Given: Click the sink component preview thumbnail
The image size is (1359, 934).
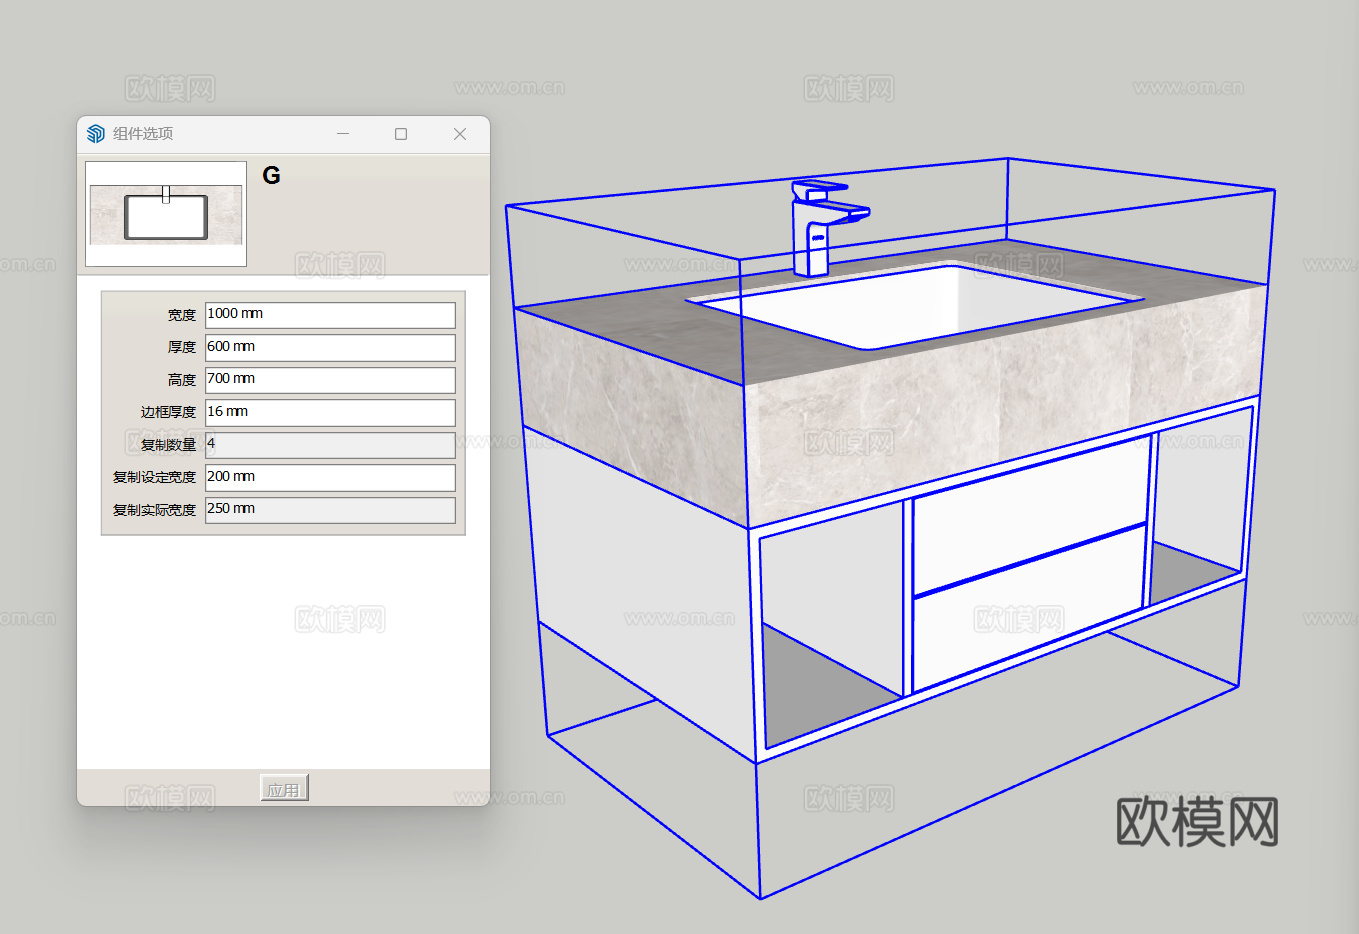Looking at the screenshot, I should tap(166, 214).
